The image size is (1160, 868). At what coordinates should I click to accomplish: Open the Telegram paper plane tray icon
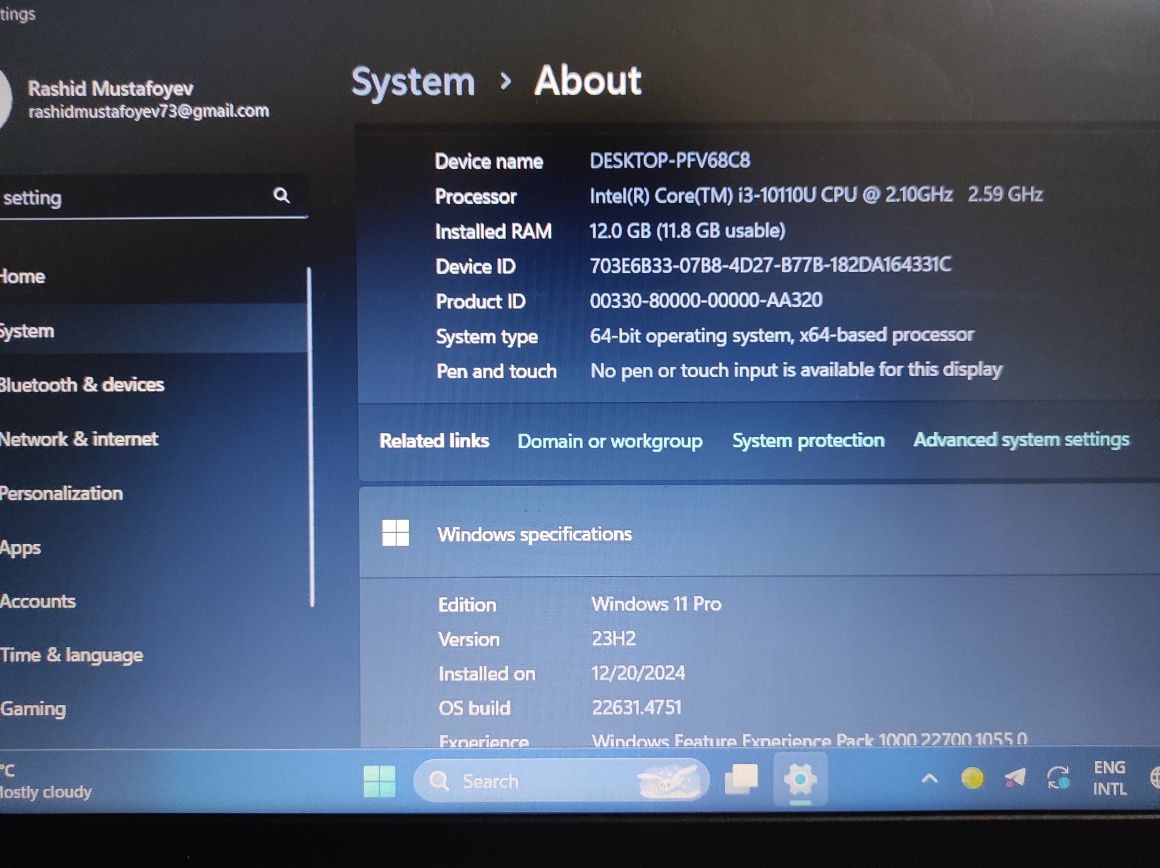click(x=1015, y=777)
